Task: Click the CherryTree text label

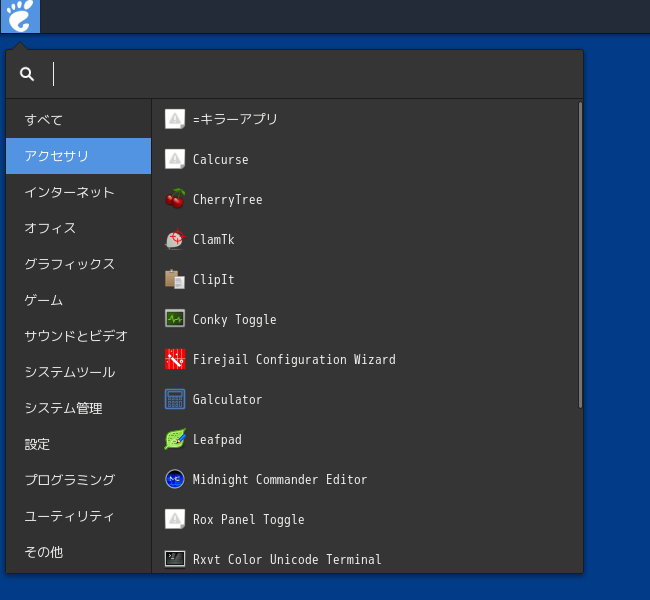Action: coord(228,199)
